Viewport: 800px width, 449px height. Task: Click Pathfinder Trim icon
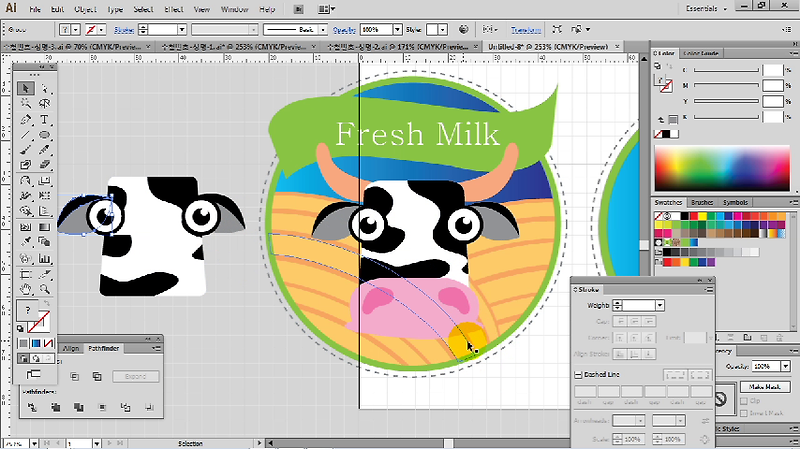click(56, 407)
